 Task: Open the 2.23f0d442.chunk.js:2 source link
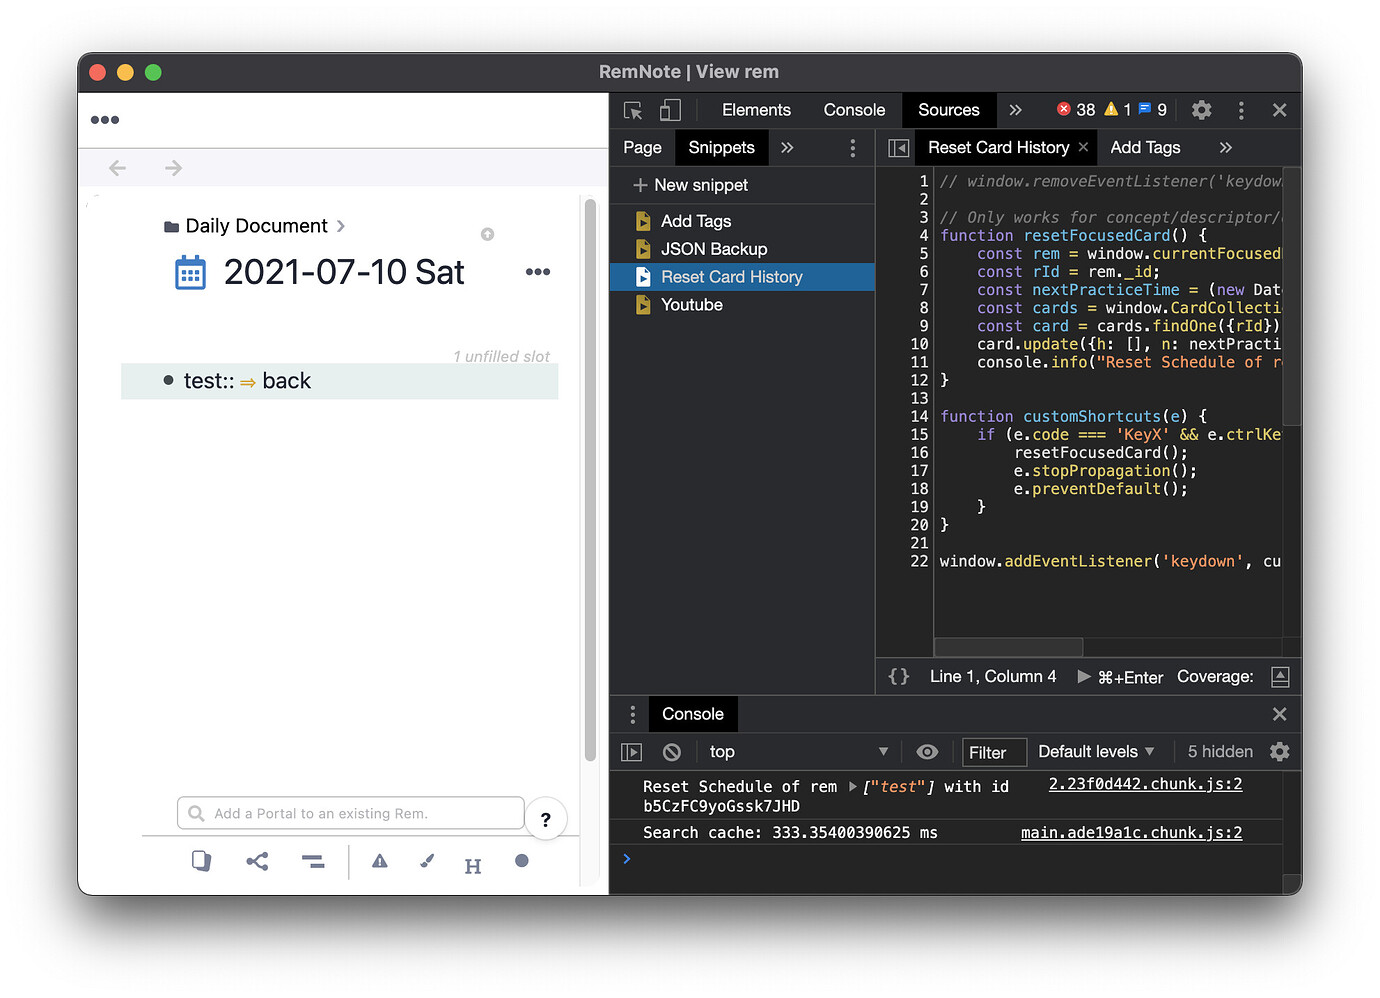[x=1145, y=784]
